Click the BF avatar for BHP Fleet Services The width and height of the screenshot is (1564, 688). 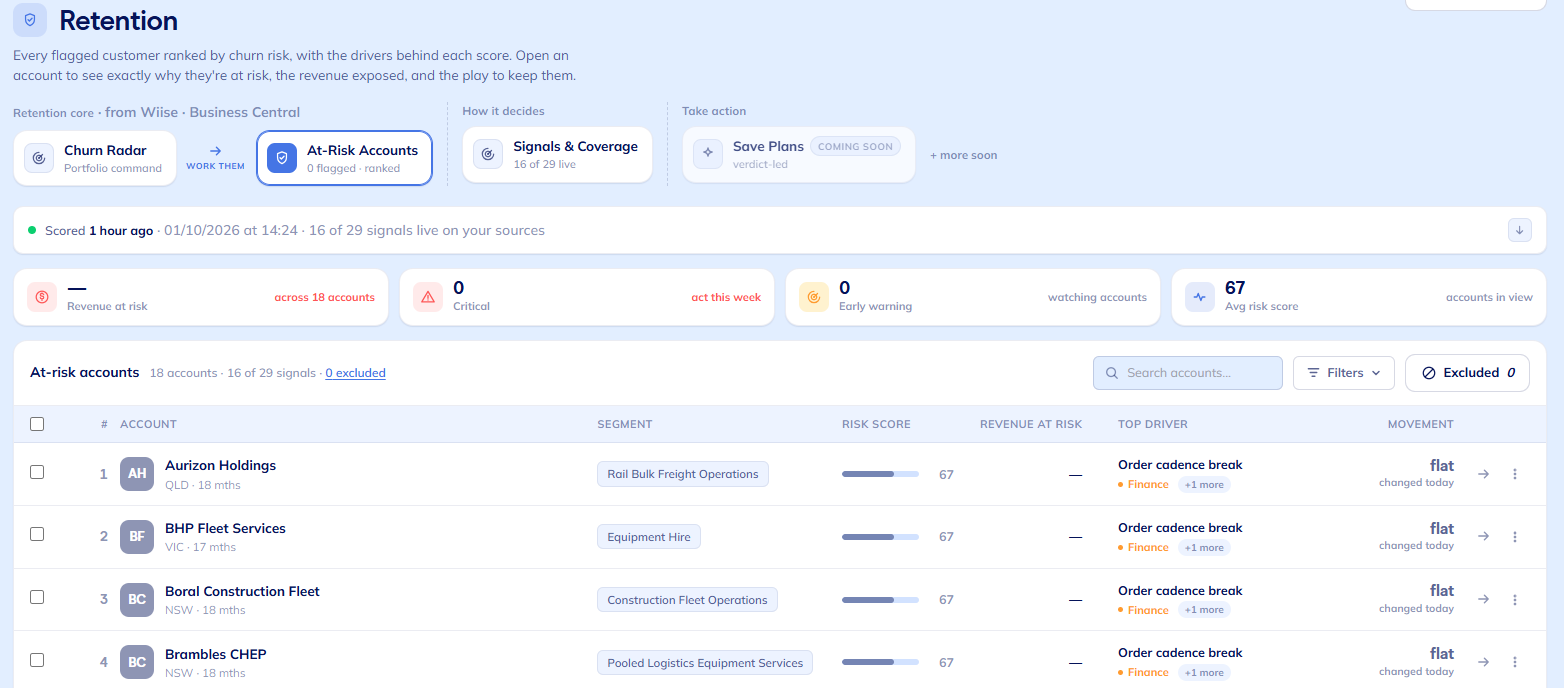[x=137, y=537]
